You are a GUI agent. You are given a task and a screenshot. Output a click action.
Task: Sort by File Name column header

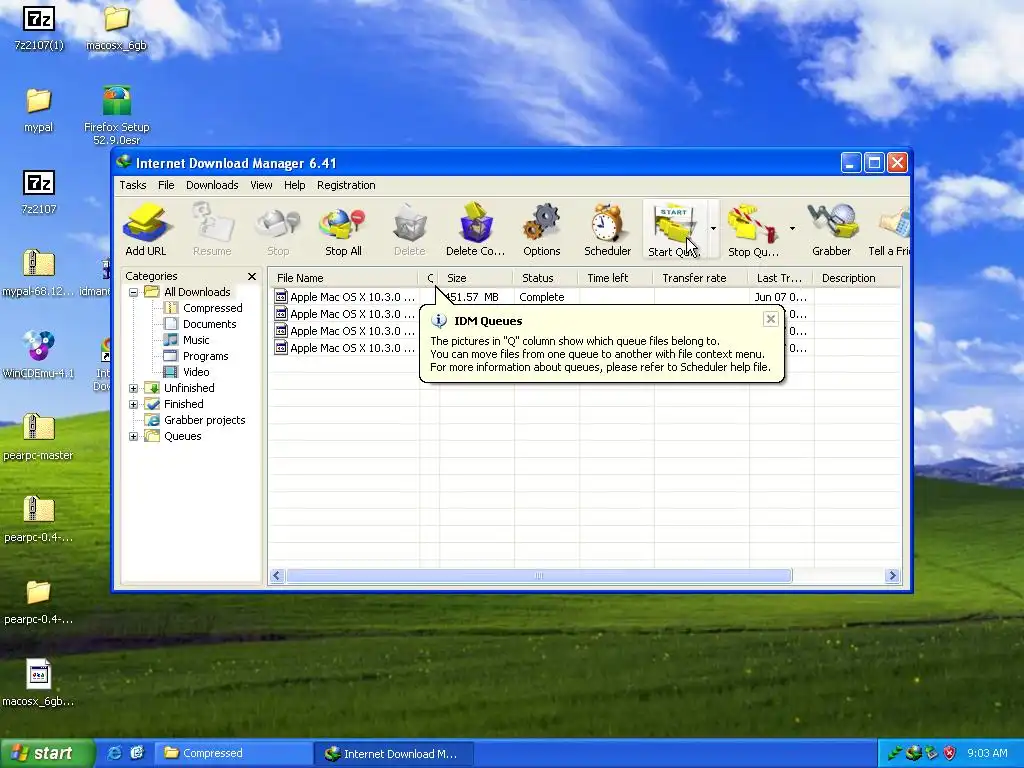point(344,278)
